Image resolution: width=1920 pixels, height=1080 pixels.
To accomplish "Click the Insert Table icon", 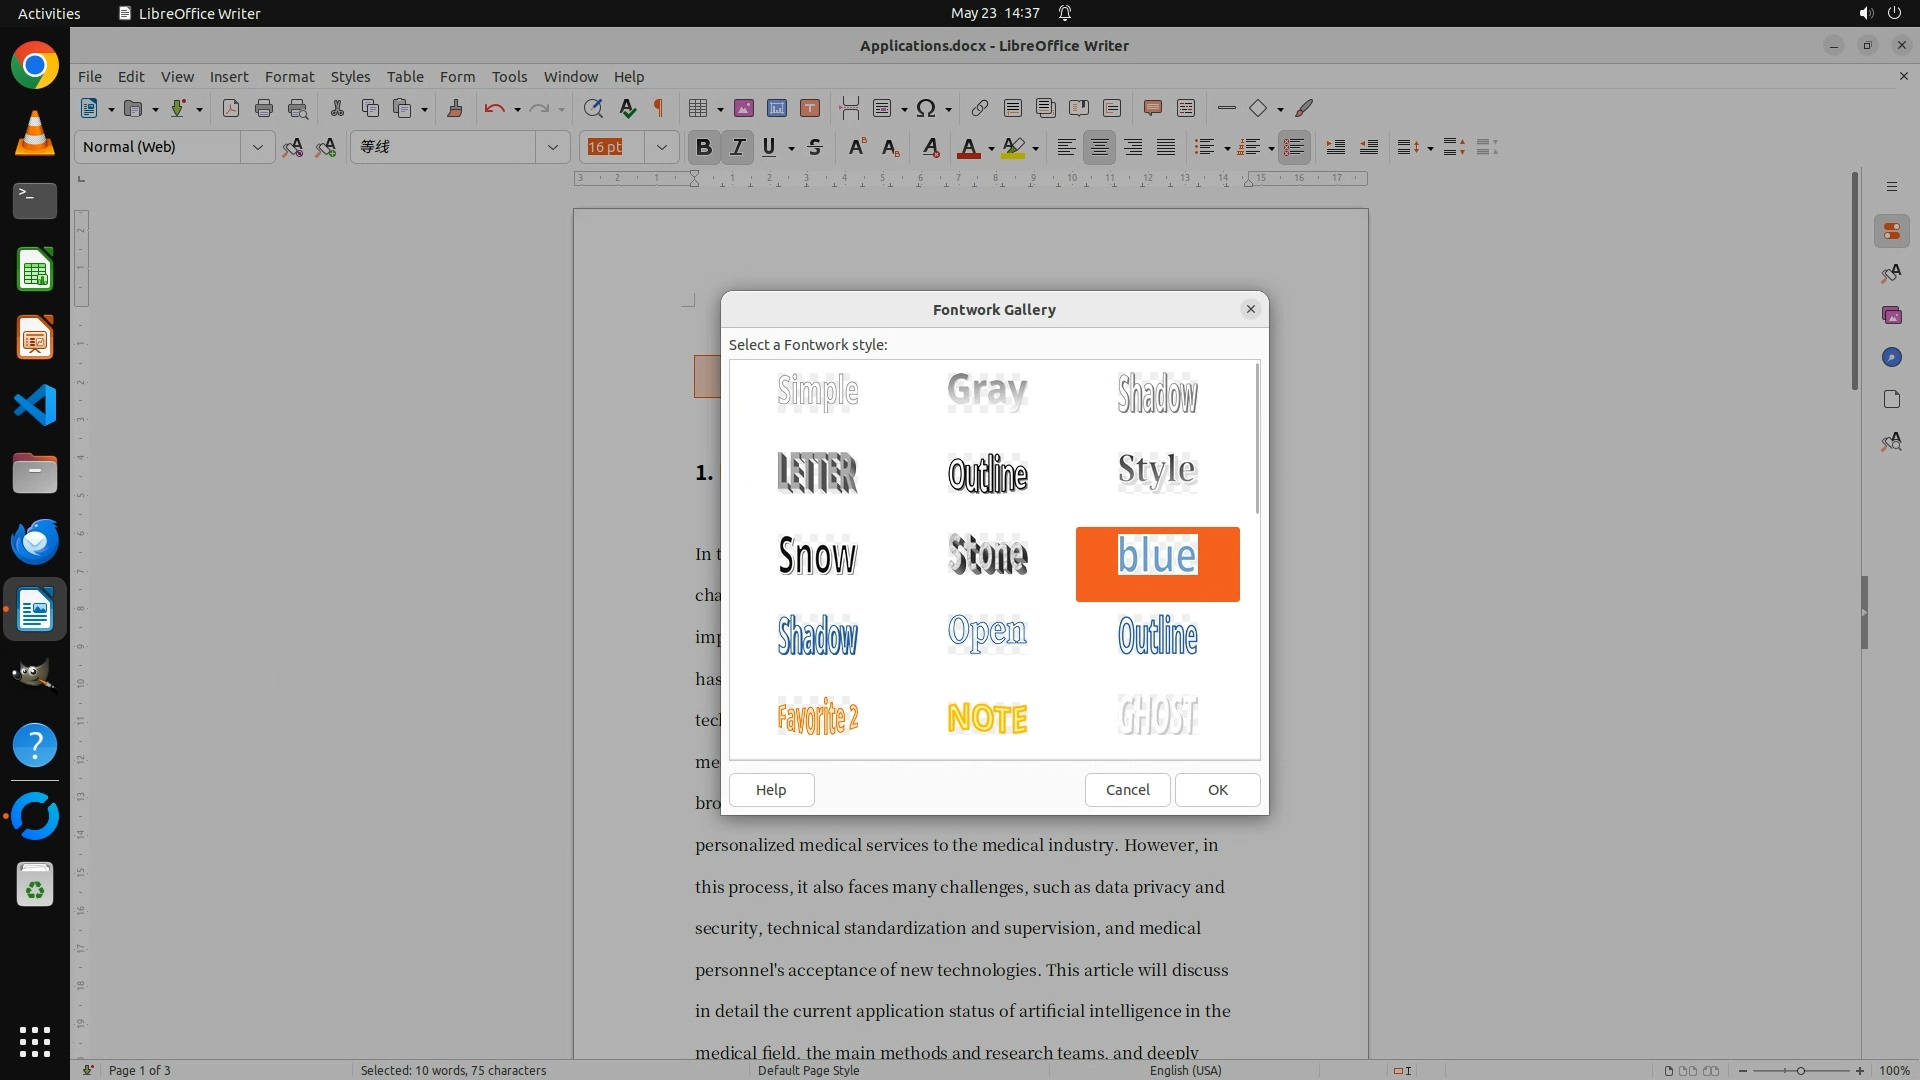I will coord(699,108).
